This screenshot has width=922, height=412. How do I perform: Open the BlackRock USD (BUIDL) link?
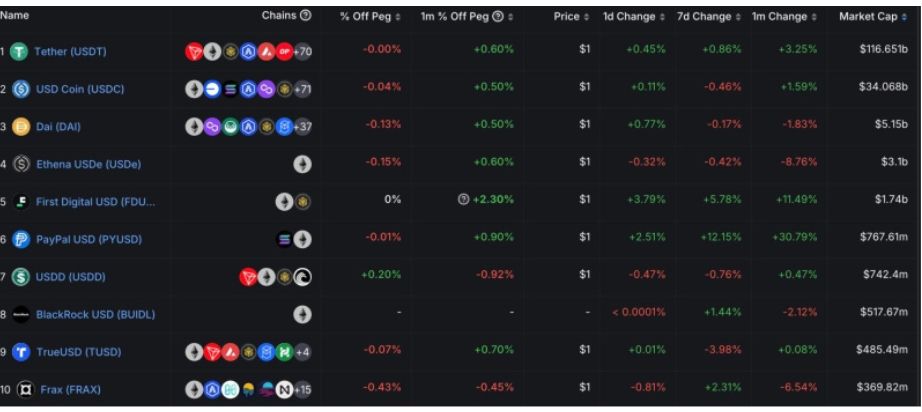point(95,314)
